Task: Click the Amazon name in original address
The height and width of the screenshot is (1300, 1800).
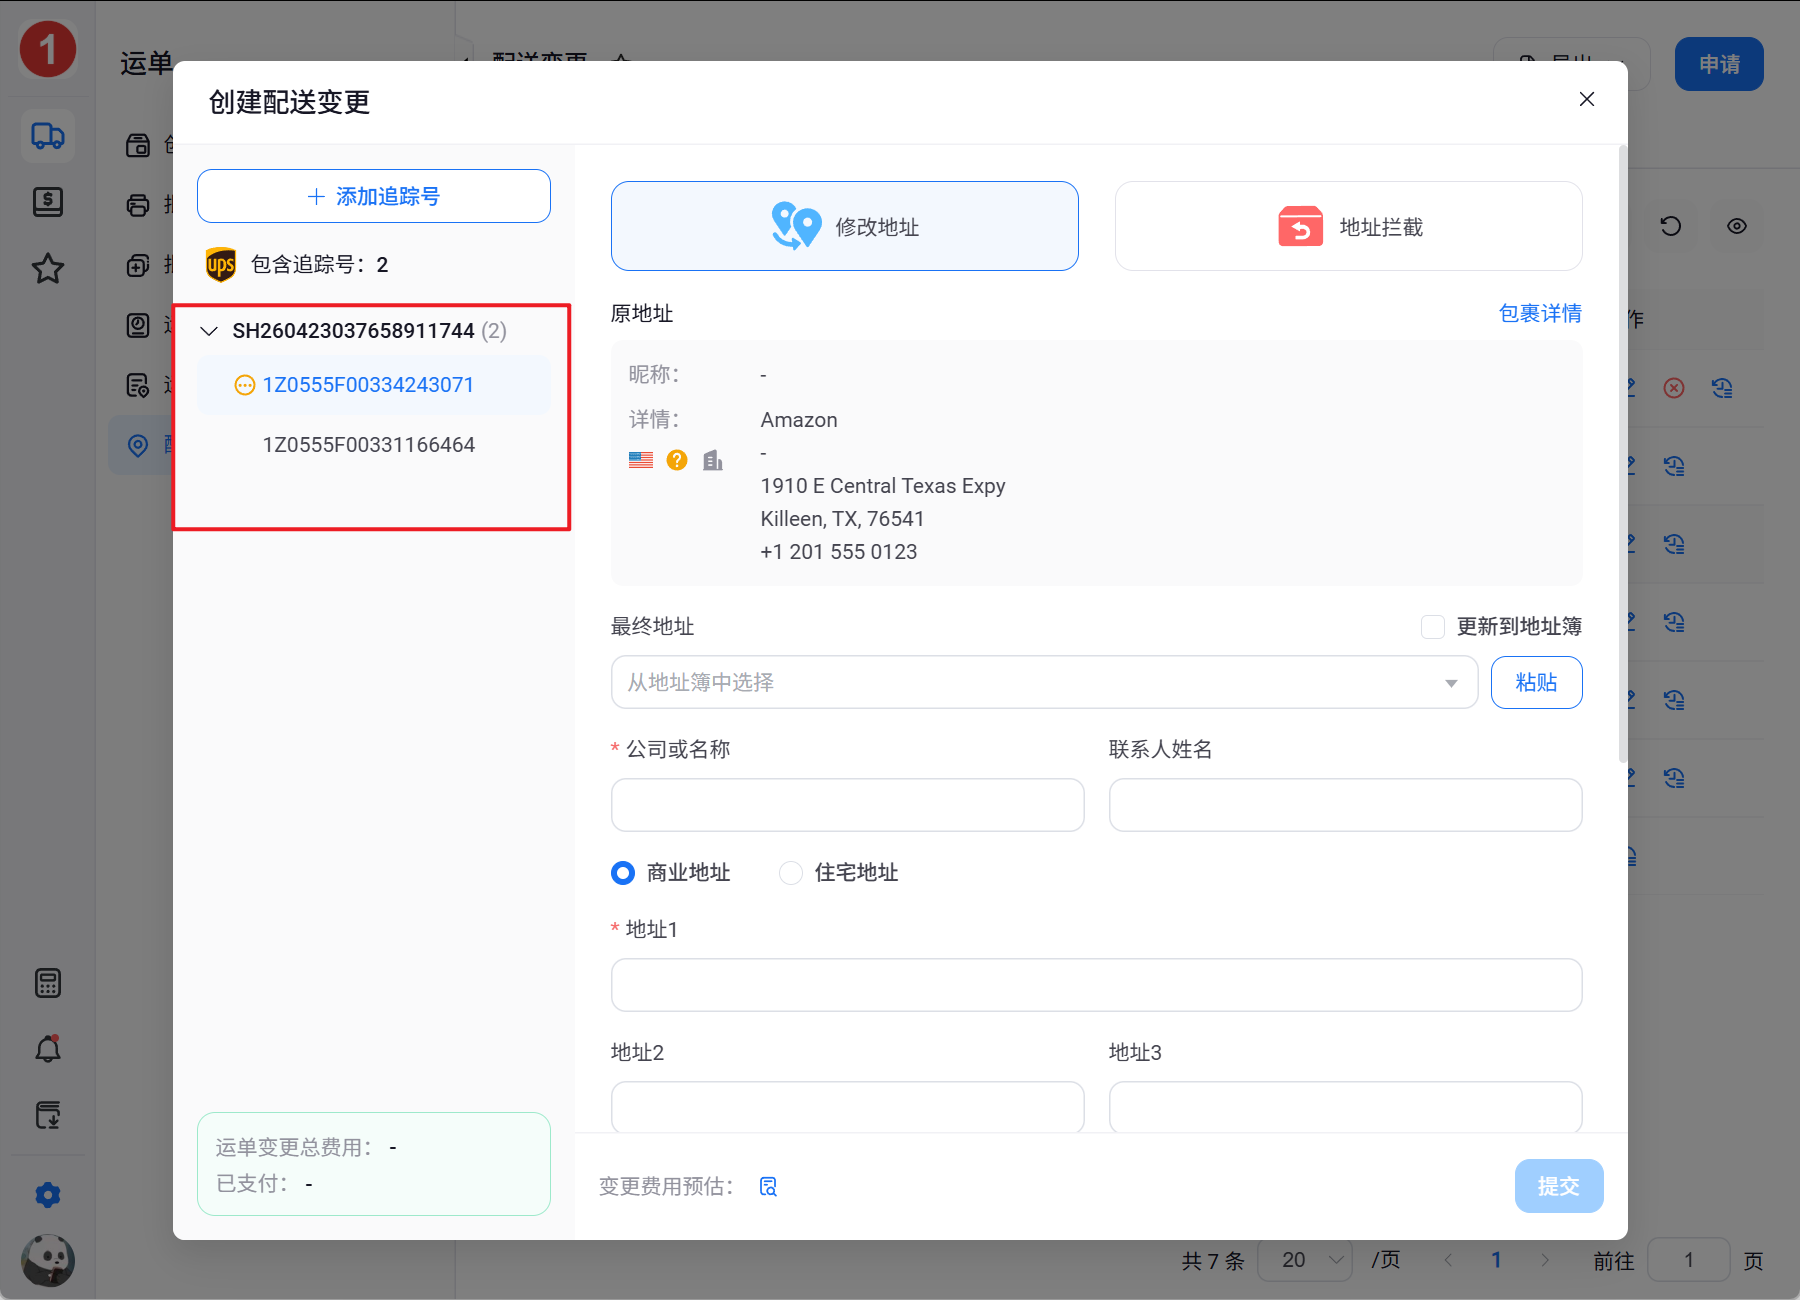Action: pyautogui.click(x=799, y=420)
